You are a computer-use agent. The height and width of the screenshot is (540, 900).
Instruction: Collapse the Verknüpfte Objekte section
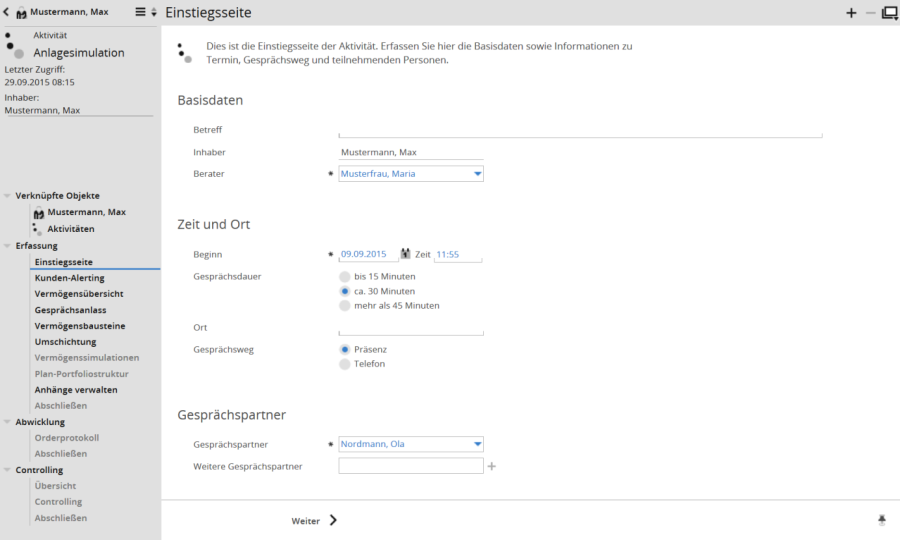pyautogui.click(x=8, y=196)
